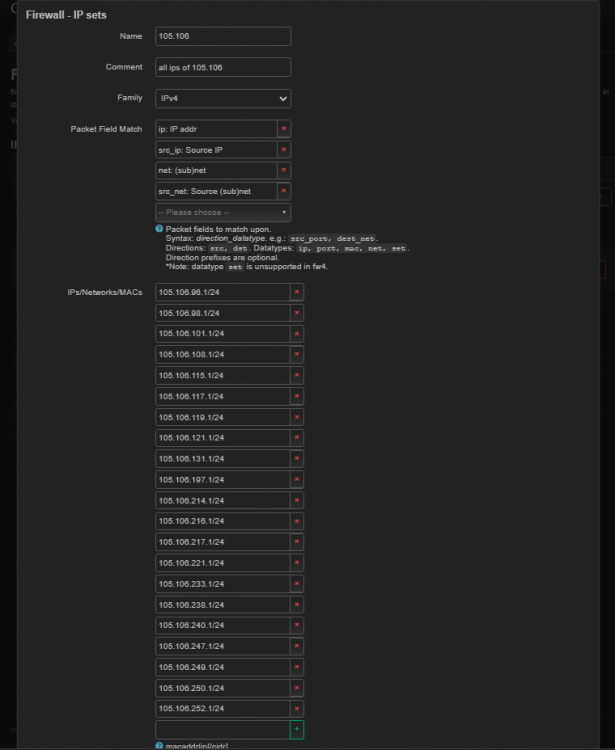Delete the 105.106.216.1/24 entry
Screen dimensions: 615x750
coord(297,521)
